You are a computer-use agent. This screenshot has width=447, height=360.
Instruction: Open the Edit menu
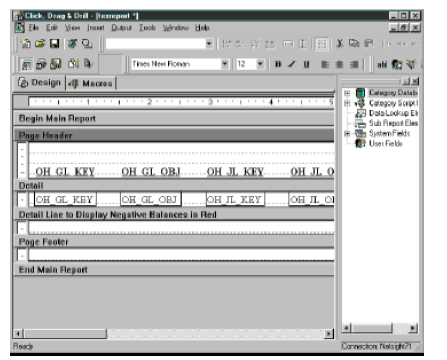point(52,28)
